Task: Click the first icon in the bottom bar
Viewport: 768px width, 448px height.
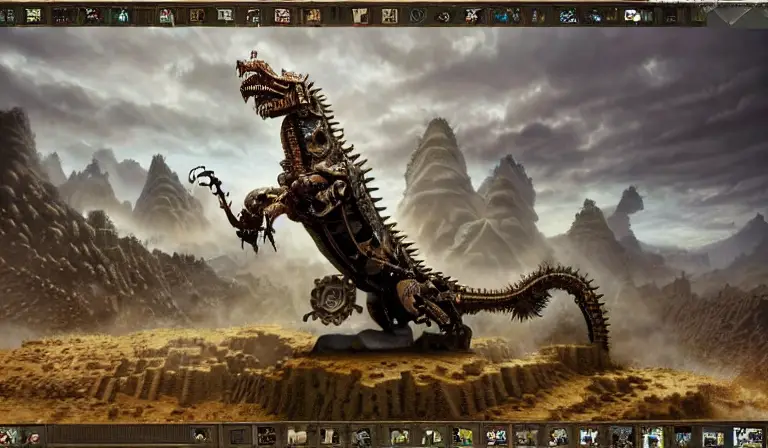Action: (x=9, y=437)
